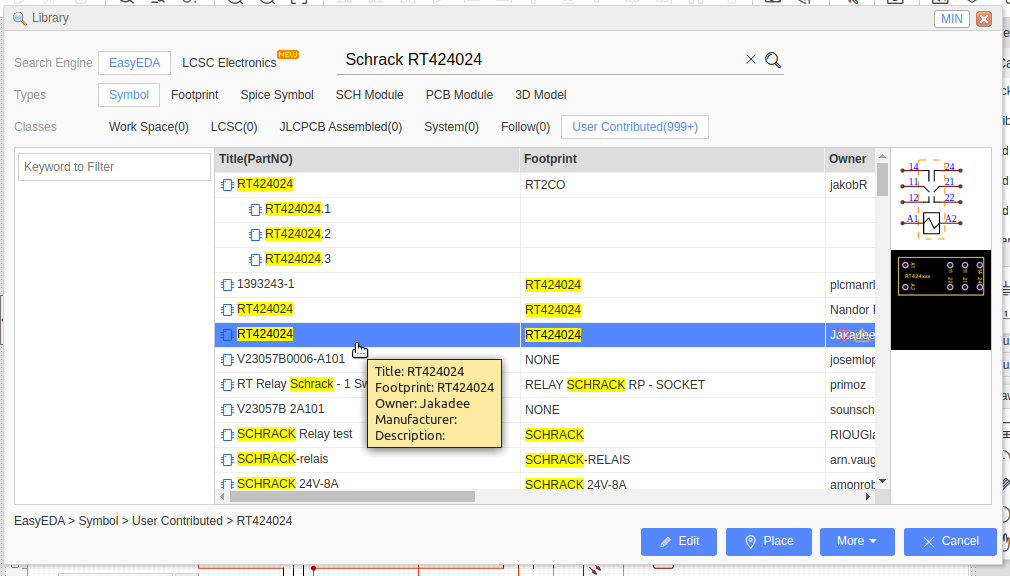Image resolution: width=1010 pixels, height=576 pixels.
Task: Click symbol icon of RT424024.3 sub-part
Action: click(x=255, y=260)
